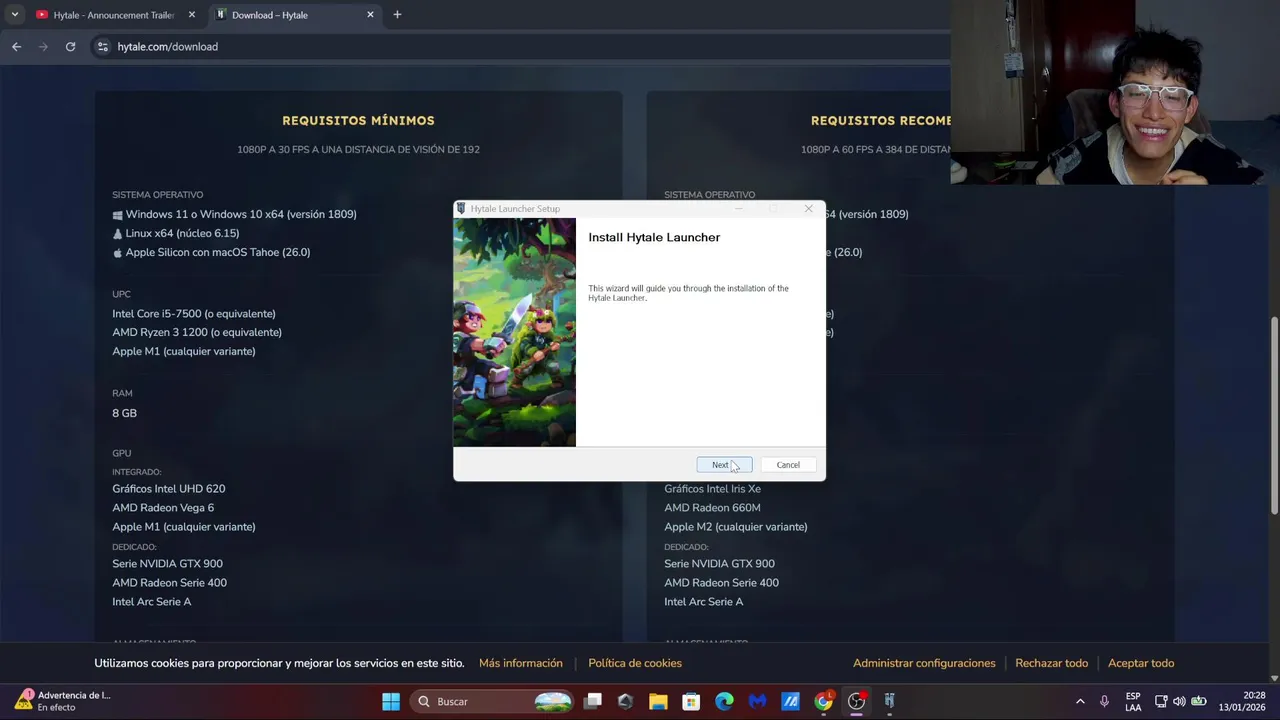The image size is (1280, 720).
Task: Open Task View from the taskbar
Action: tap(593, 701)
